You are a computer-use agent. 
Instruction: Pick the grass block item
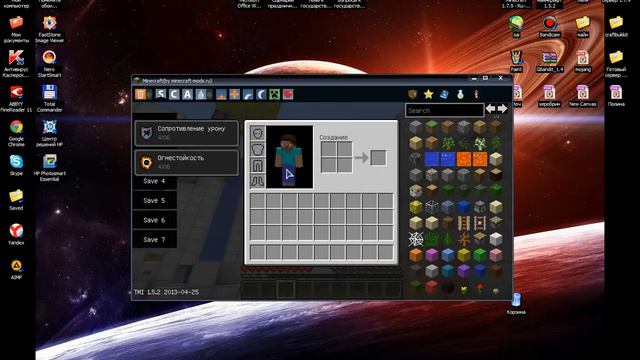(432, 127)
